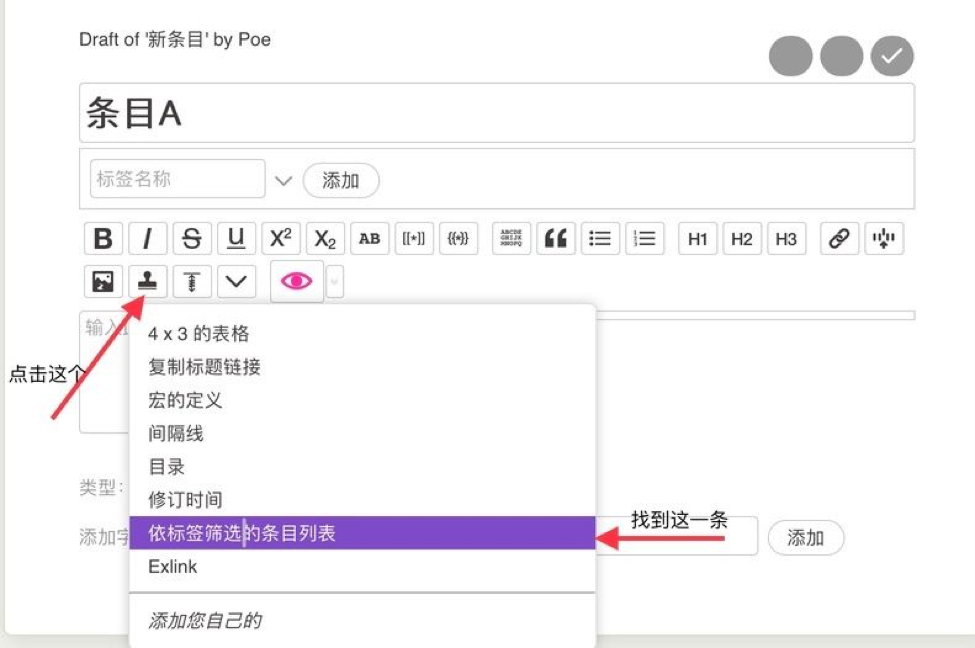
Task: Apply superscript X² formatting
Action: [280, 239]
